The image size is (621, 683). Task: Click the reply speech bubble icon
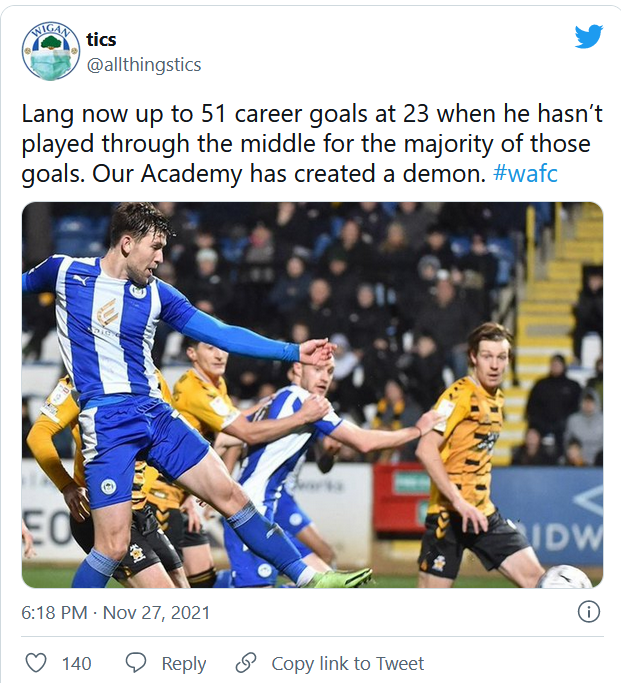pos(137,663)
